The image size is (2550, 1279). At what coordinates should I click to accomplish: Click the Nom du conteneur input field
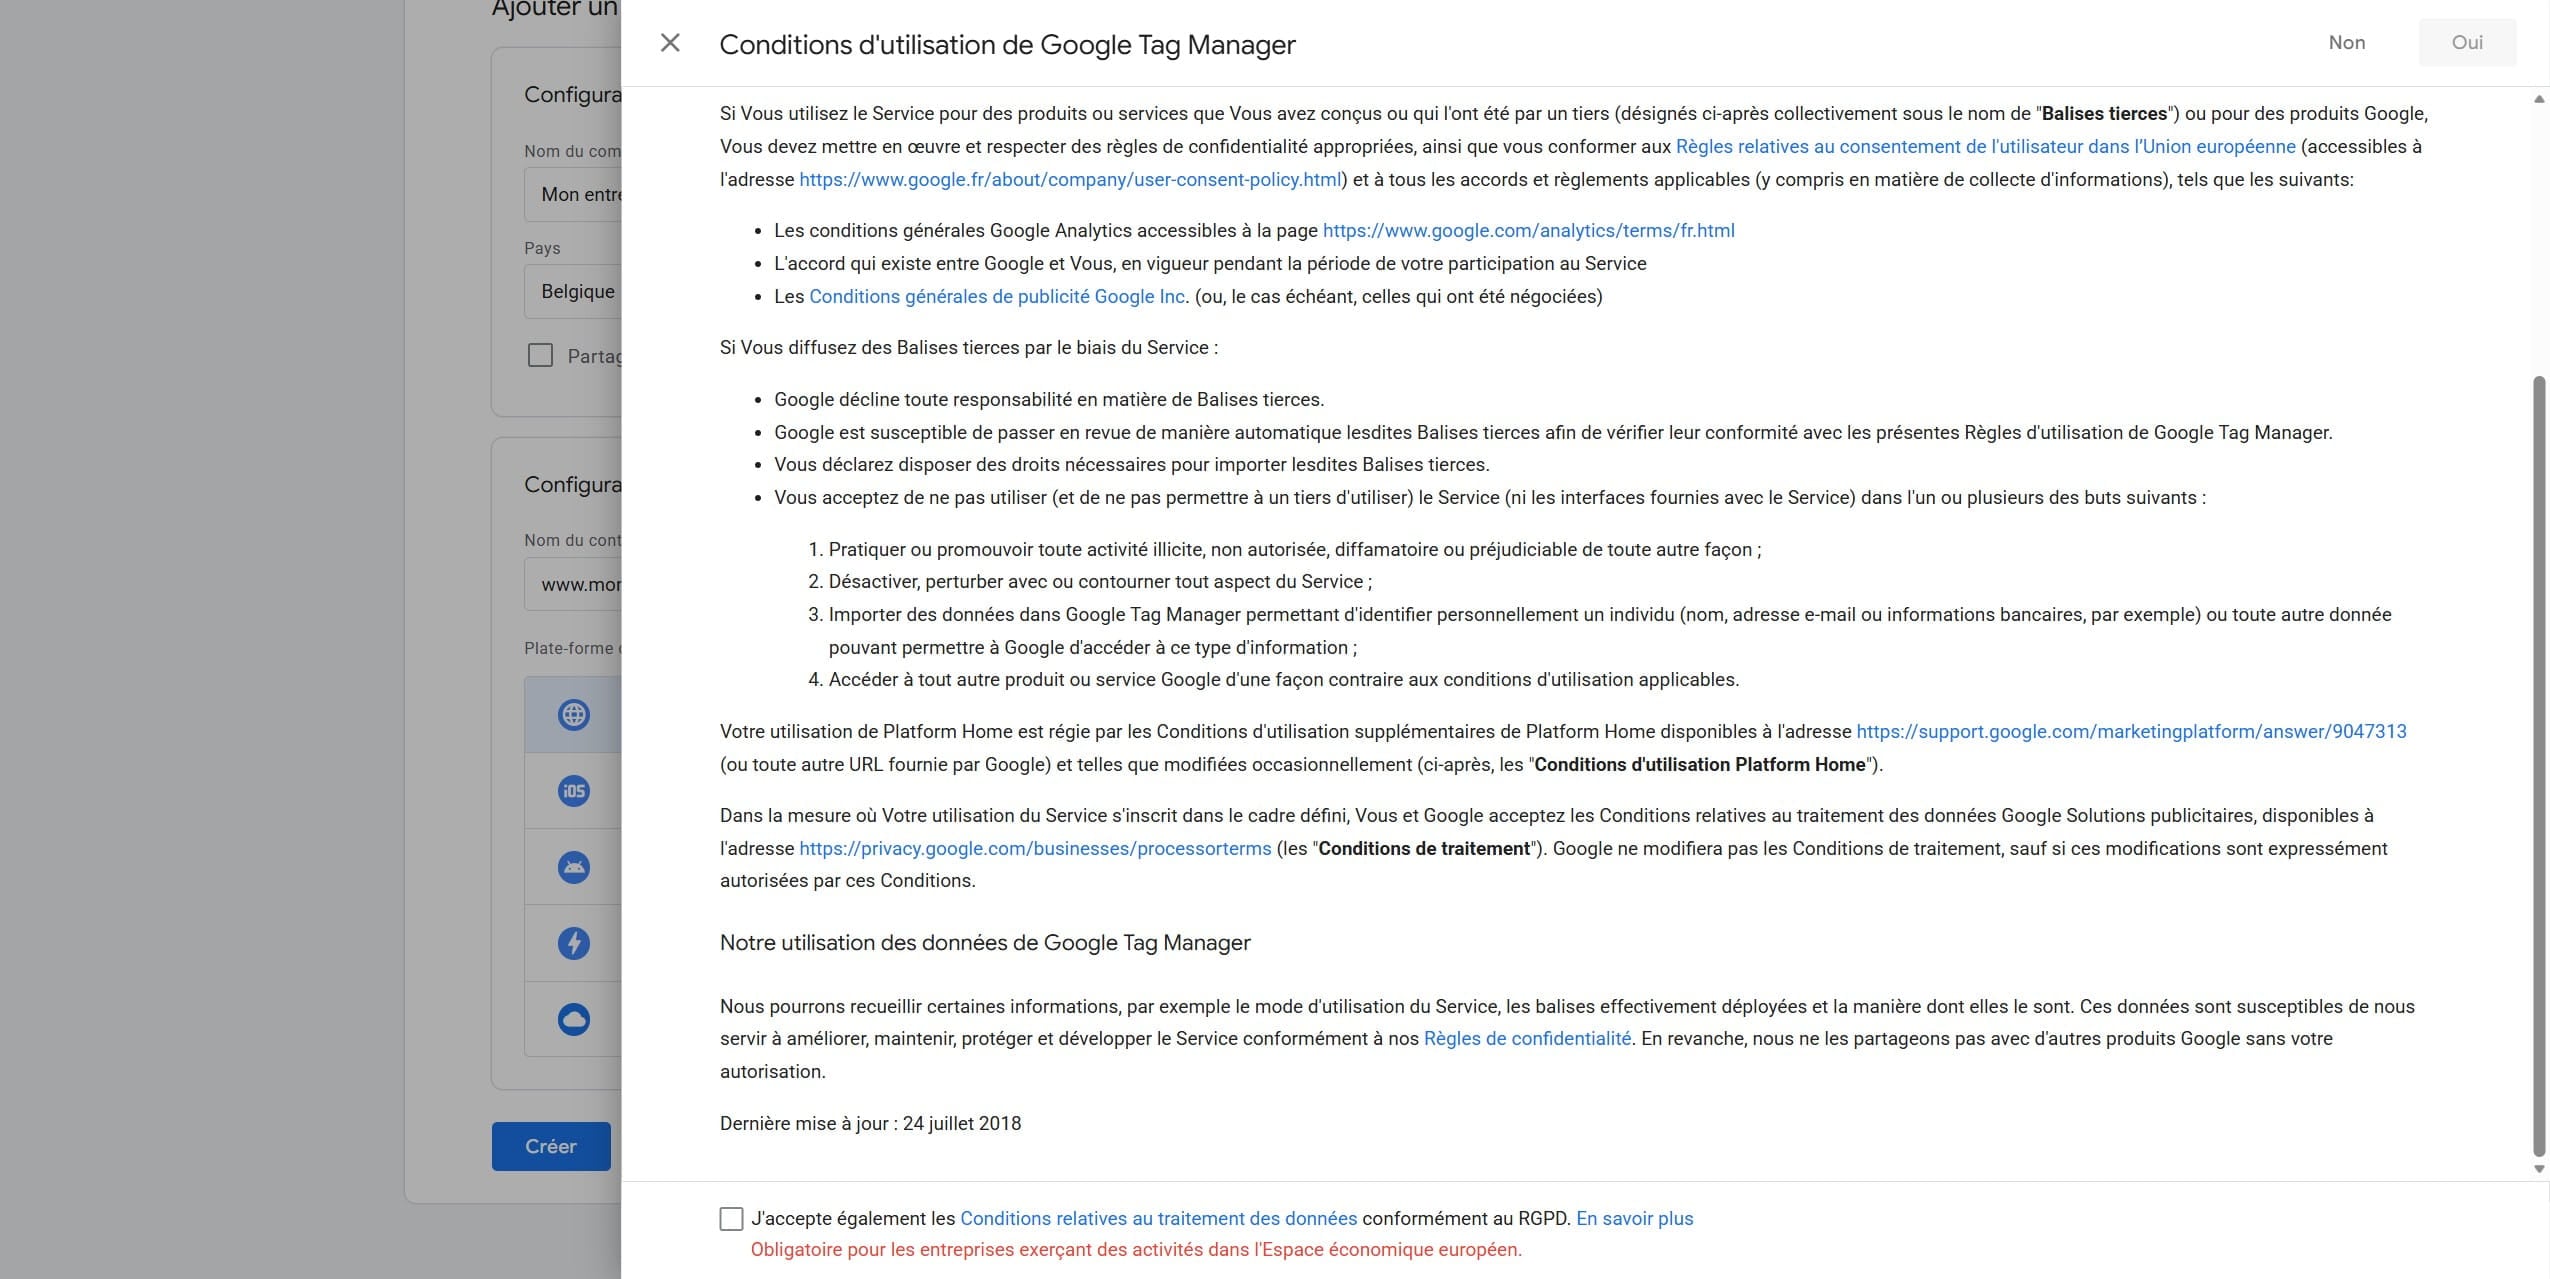(x=573, y=585)
